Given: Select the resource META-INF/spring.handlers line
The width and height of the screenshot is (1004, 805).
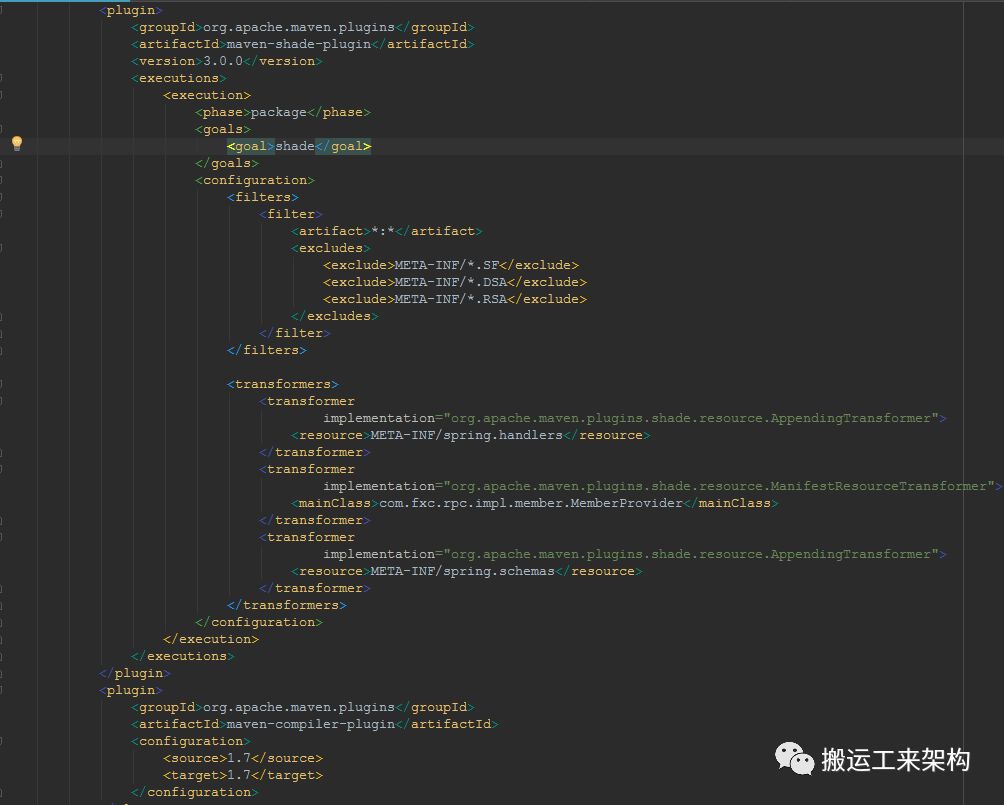Looking at the screenshot, I should point(471,435).
